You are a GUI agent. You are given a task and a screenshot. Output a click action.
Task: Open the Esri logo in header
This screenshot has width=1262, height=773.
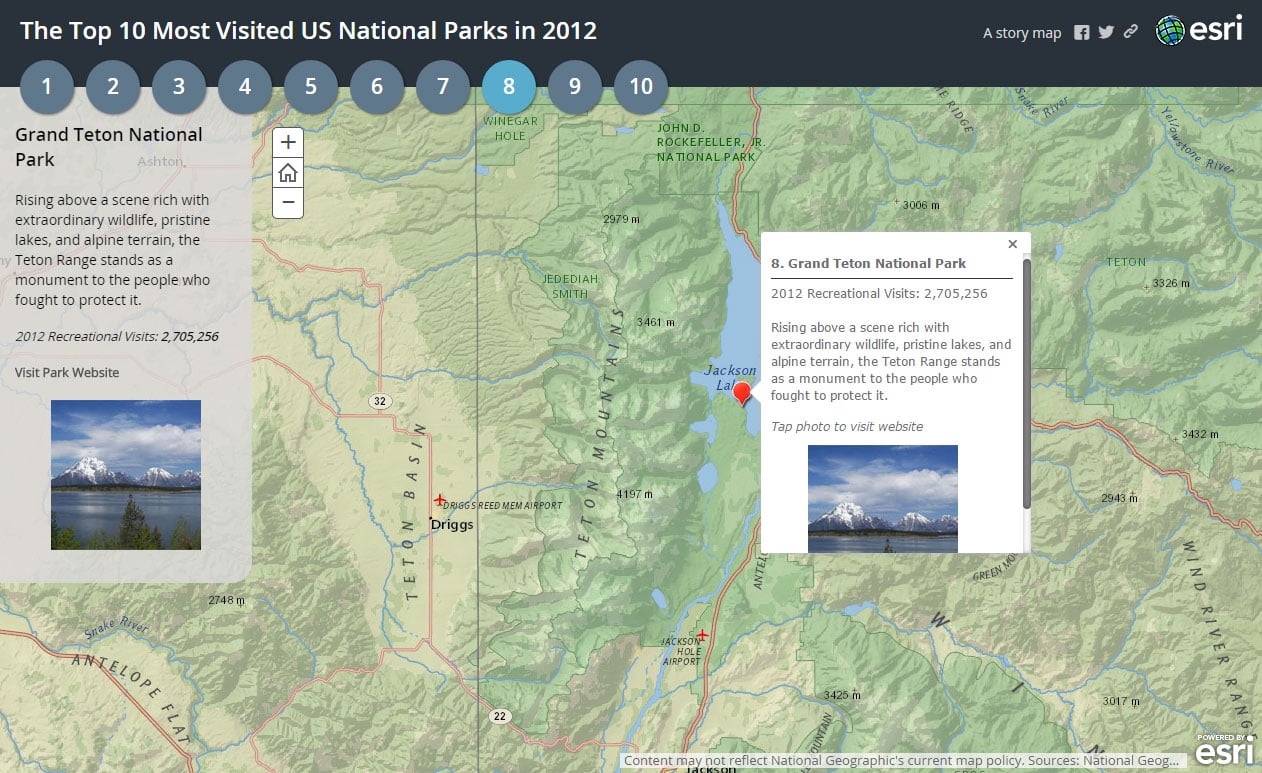(1200, 30)
